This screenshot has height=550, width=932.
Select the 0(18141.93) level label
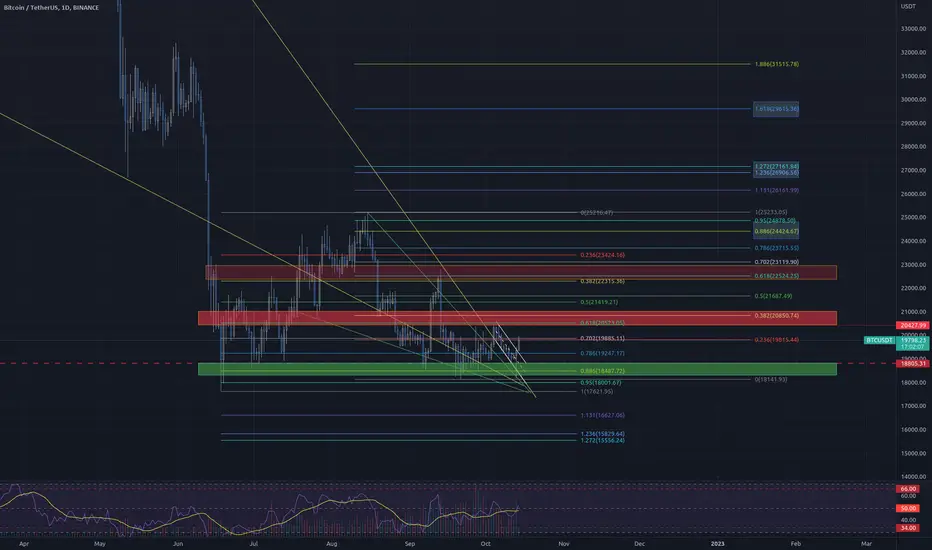770,379
